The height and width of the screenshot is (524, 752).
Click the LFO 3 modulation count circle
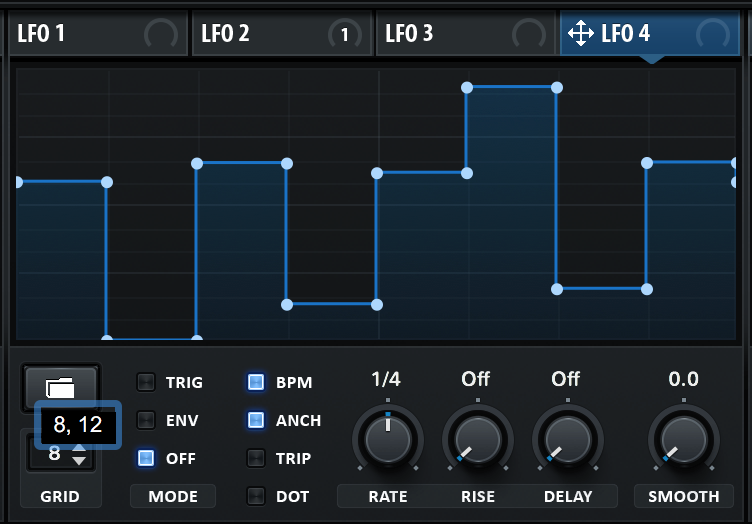click(x=529, y=35)
